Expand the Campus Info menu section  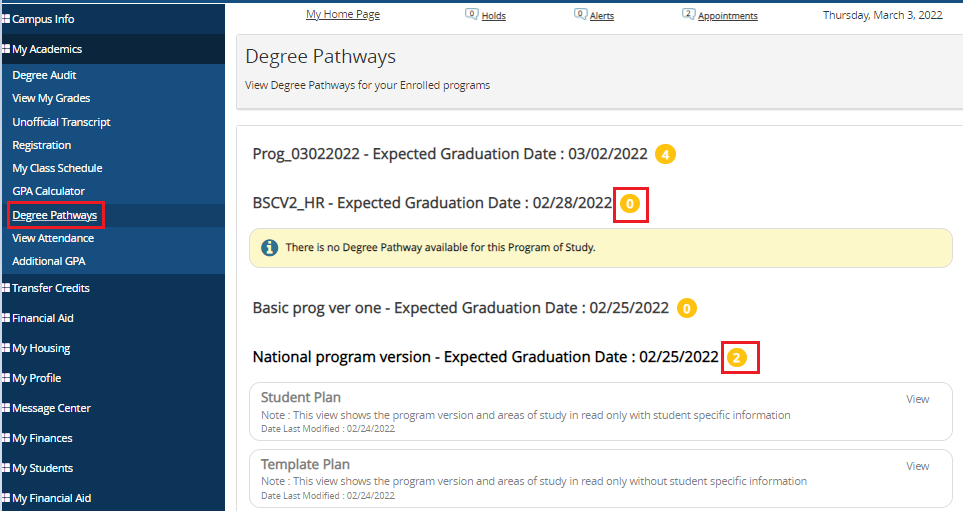[43, 19]
